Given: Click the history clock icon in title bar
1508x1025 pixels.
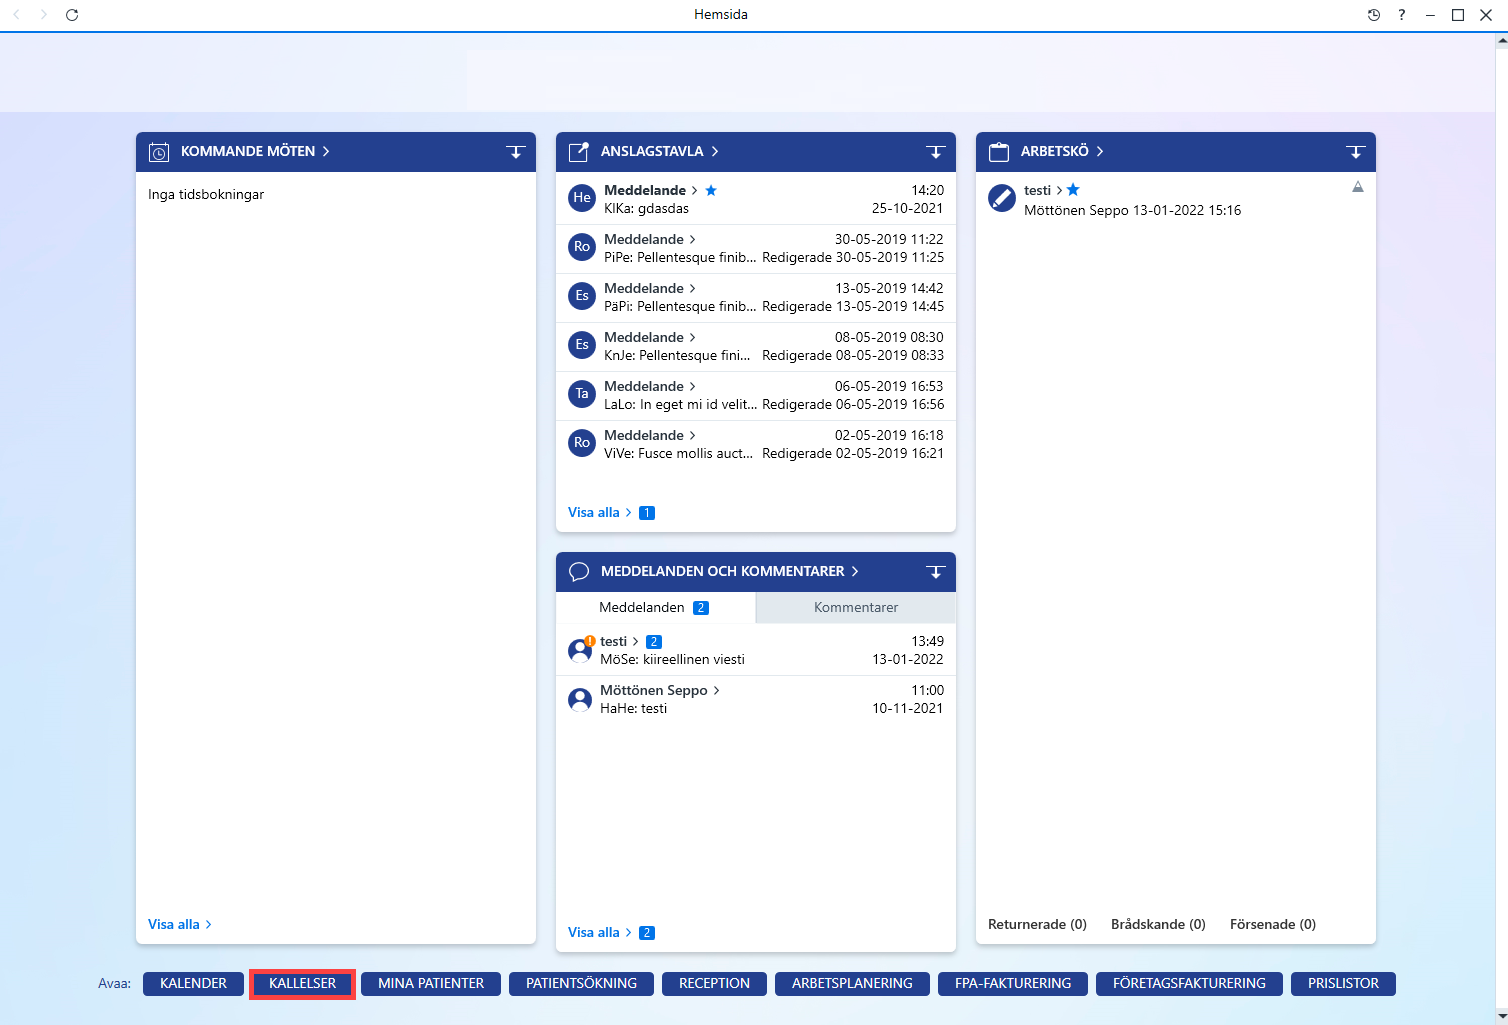Looking at the screenshot, I should [x=1374, y=15].
